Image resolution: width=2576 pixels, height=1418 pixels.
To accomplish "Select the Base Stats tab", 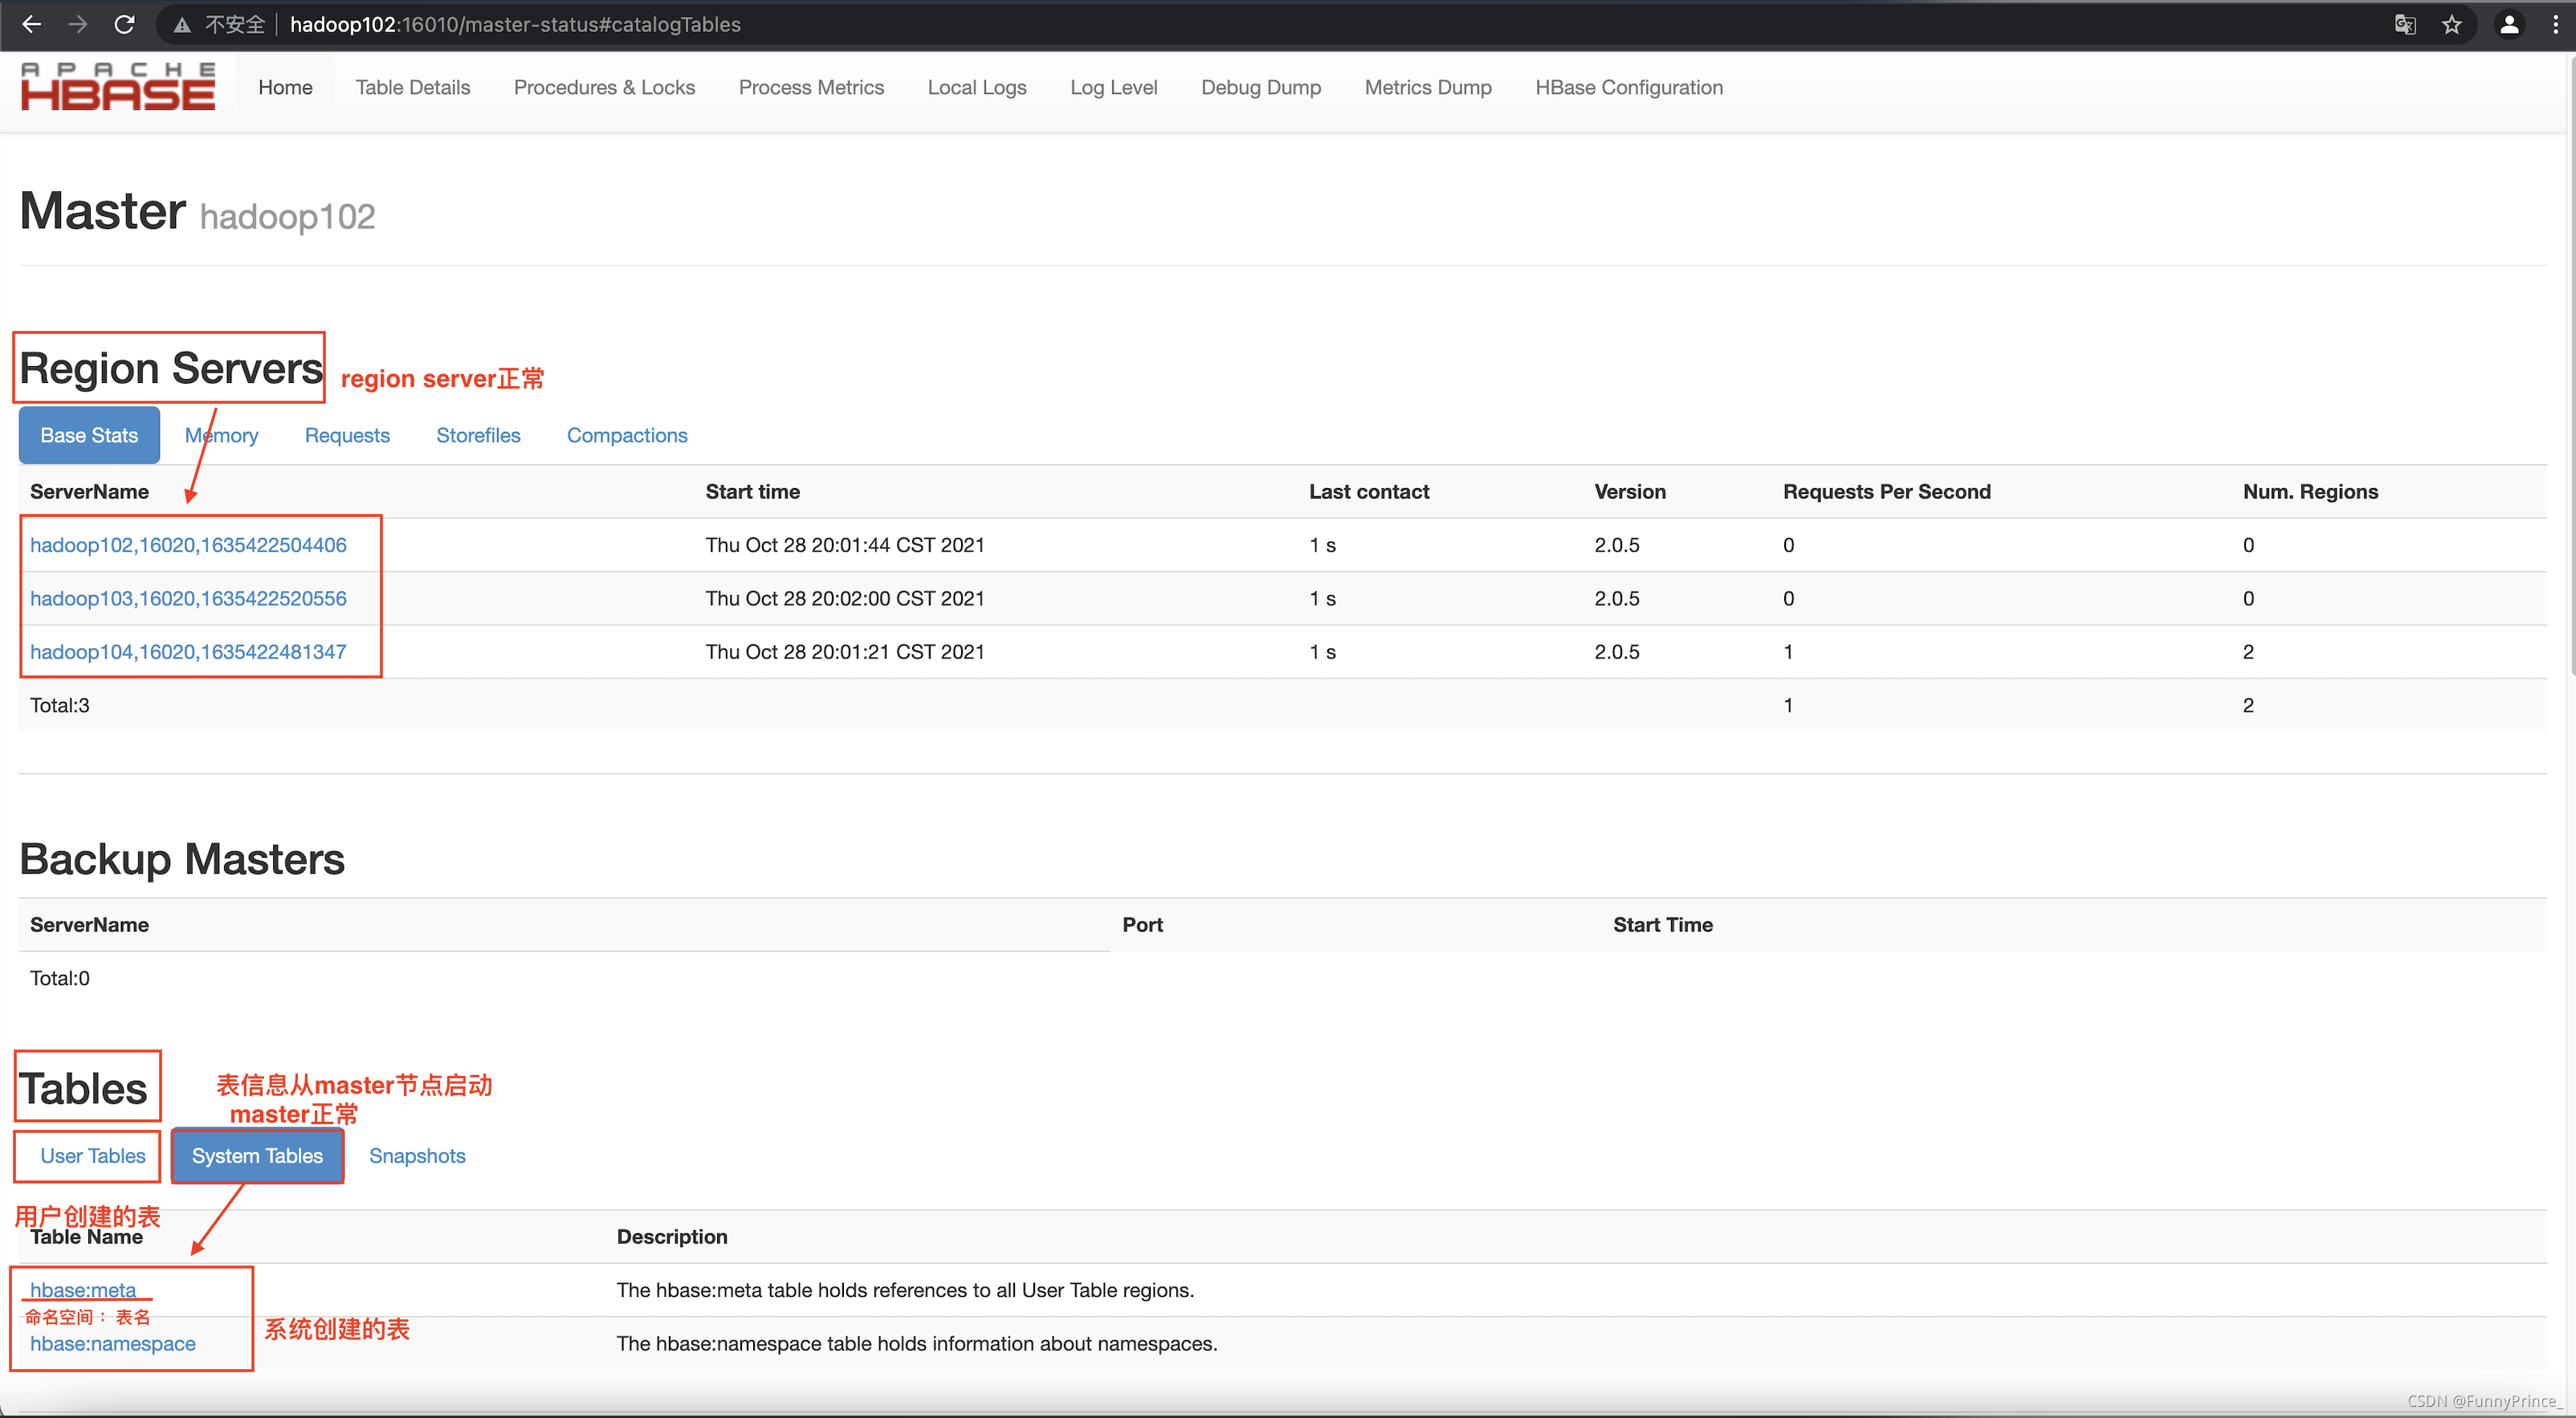I will click(89, 436).
